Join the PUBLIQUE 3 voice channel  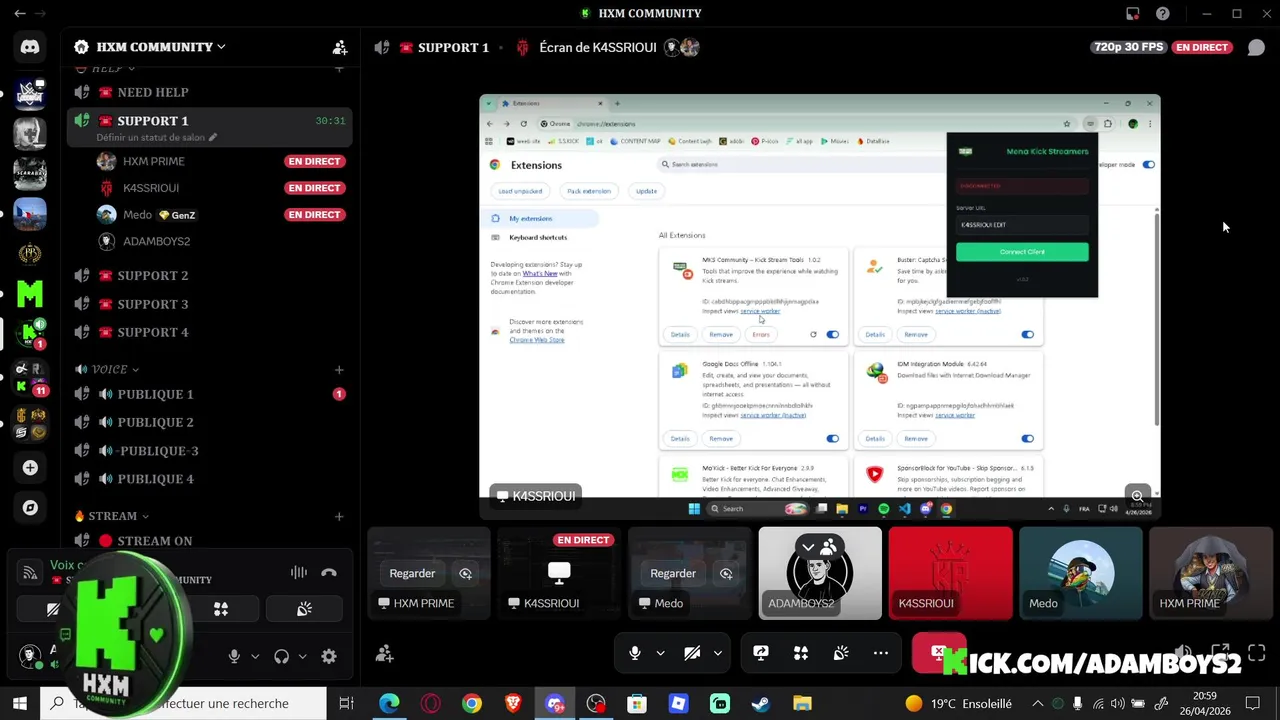coord(209,451)
